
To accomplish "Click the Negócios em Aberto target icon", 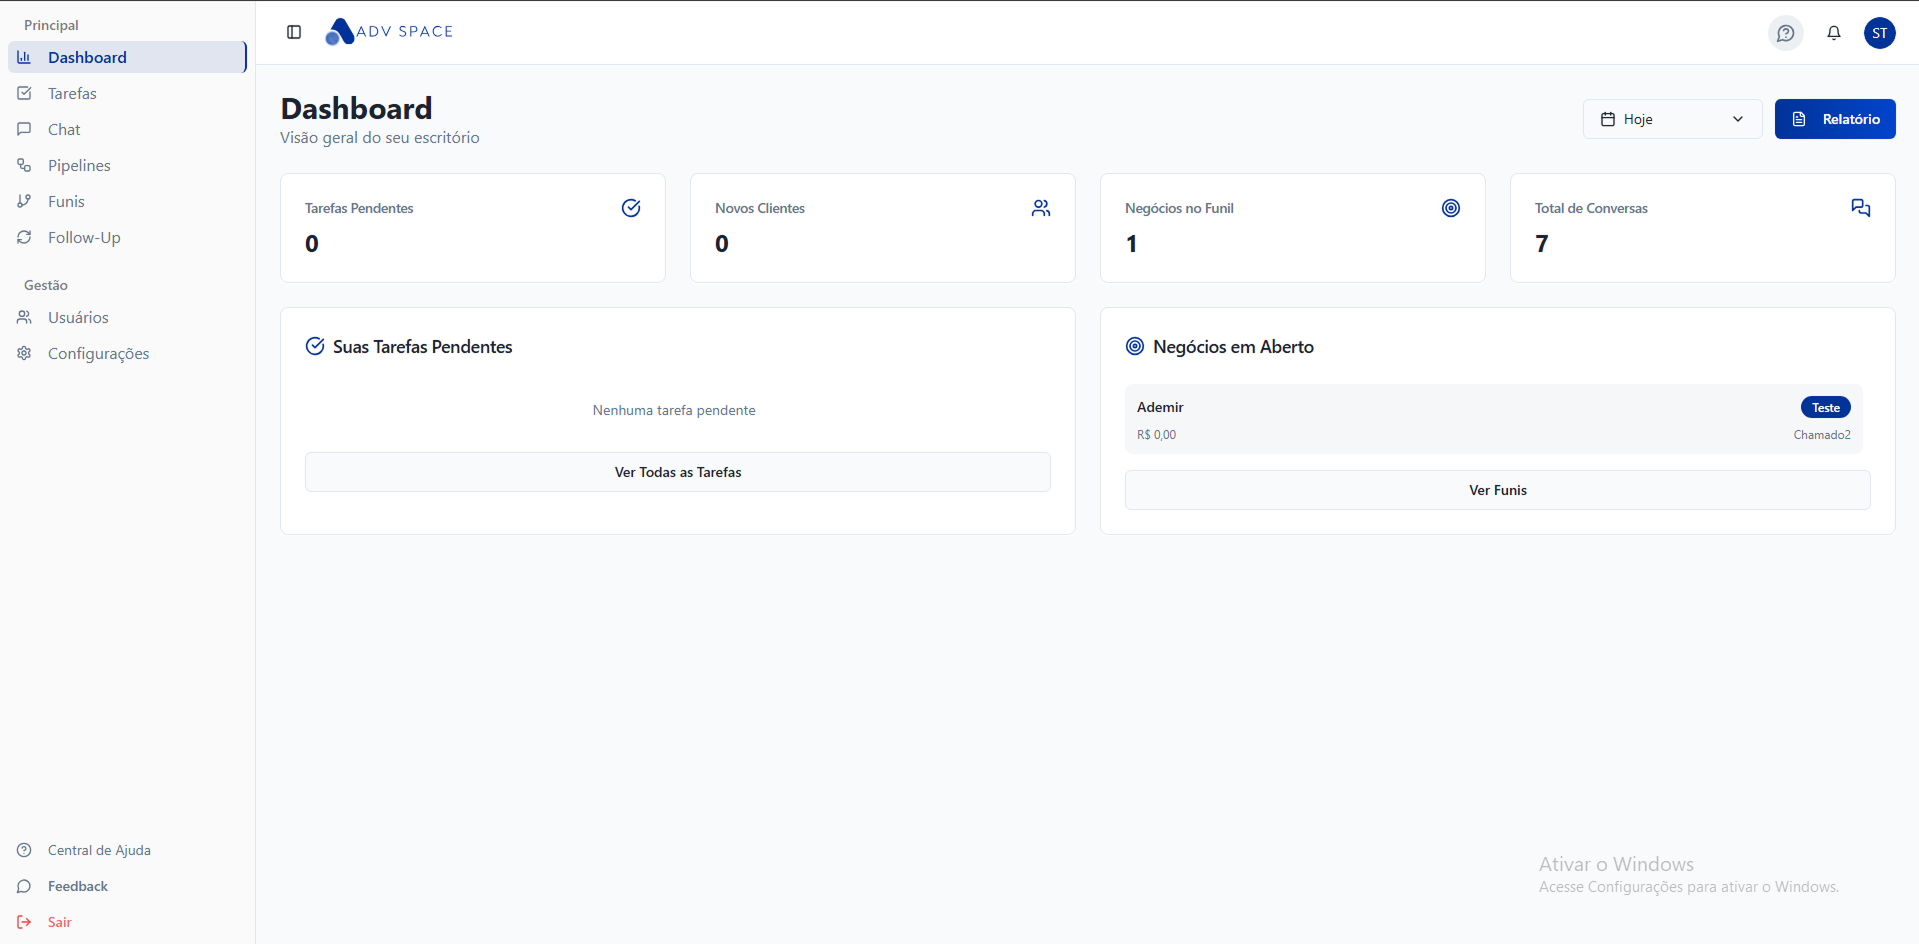I will (1135, 346).
